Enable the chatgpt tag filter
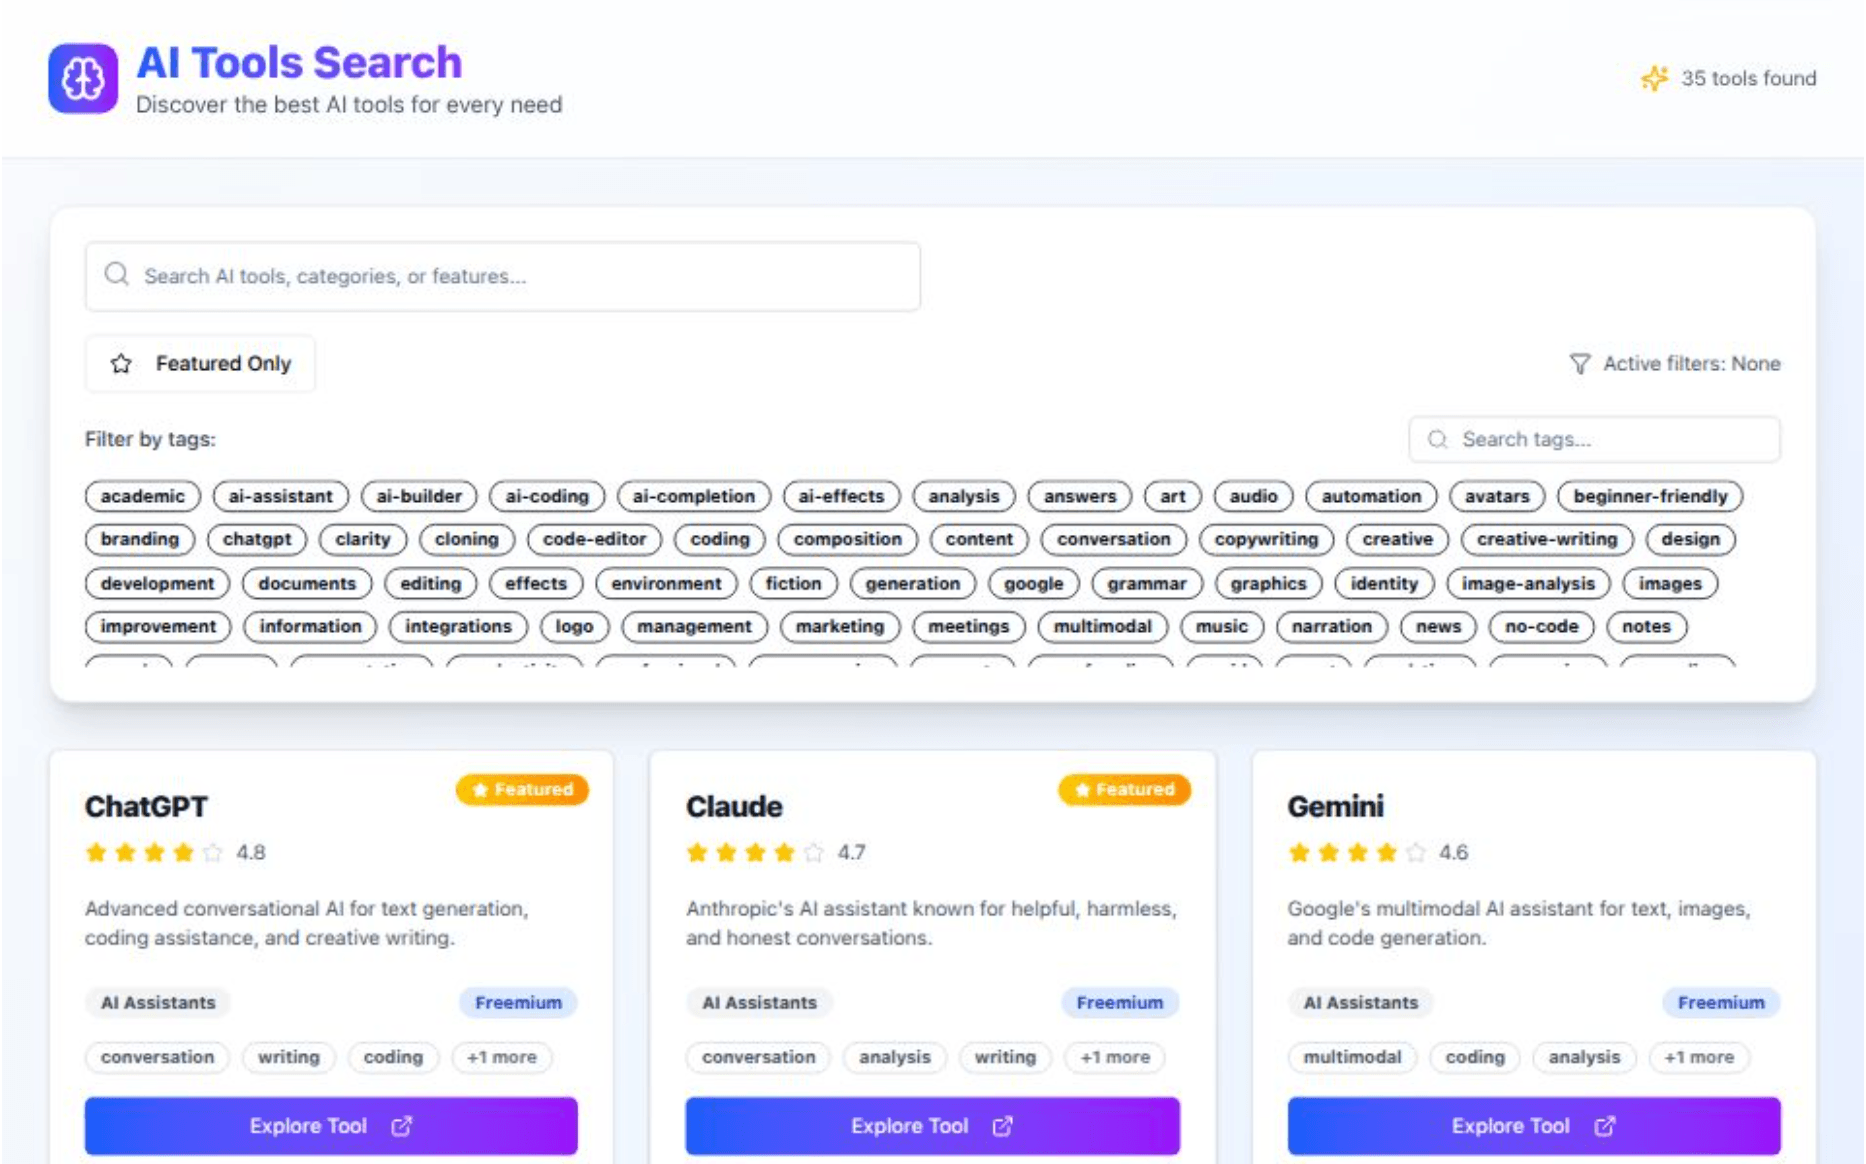 256,539
